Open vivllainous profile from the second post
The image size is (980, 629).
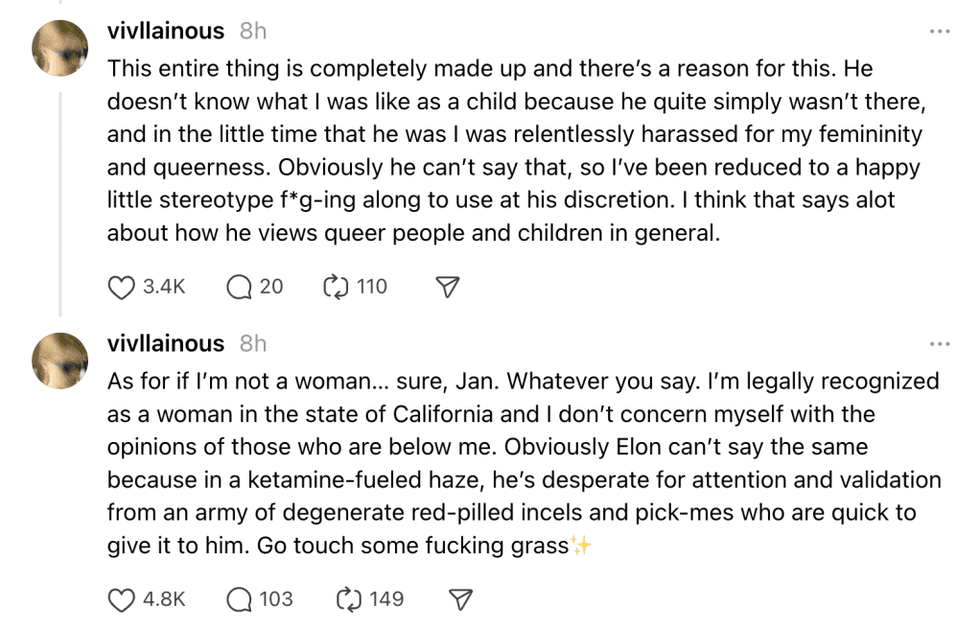(x=166, y=343)
